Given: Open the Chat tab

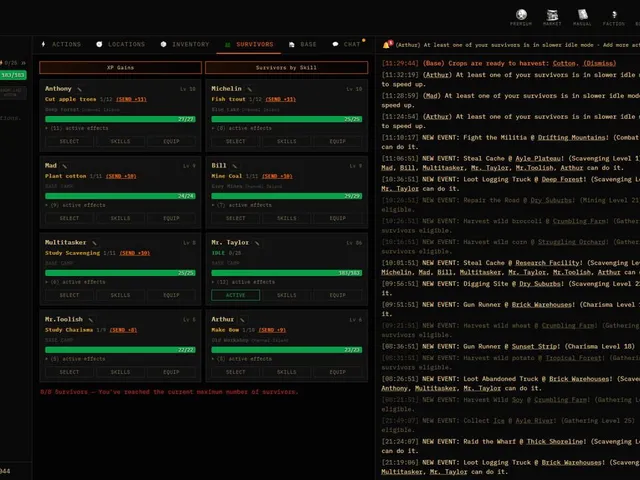Looking at the screenshot, I should click(x=347, y=44).
